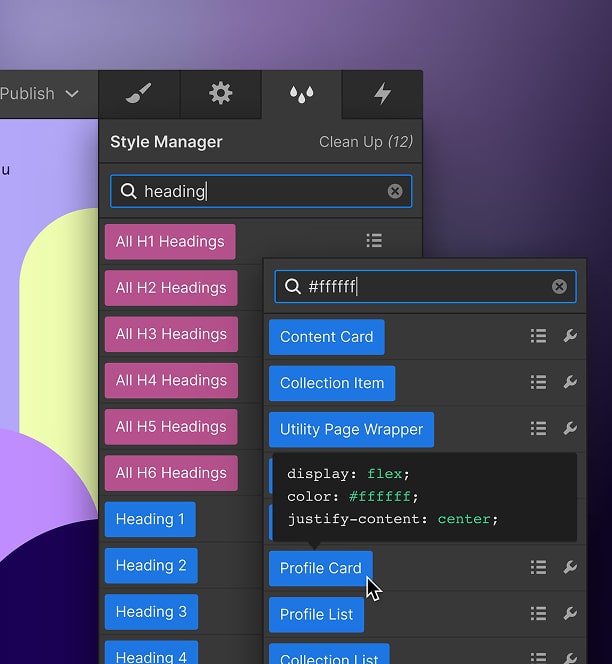Click the justify-content: center code line
612x664 pixels.
pos(393,519)
